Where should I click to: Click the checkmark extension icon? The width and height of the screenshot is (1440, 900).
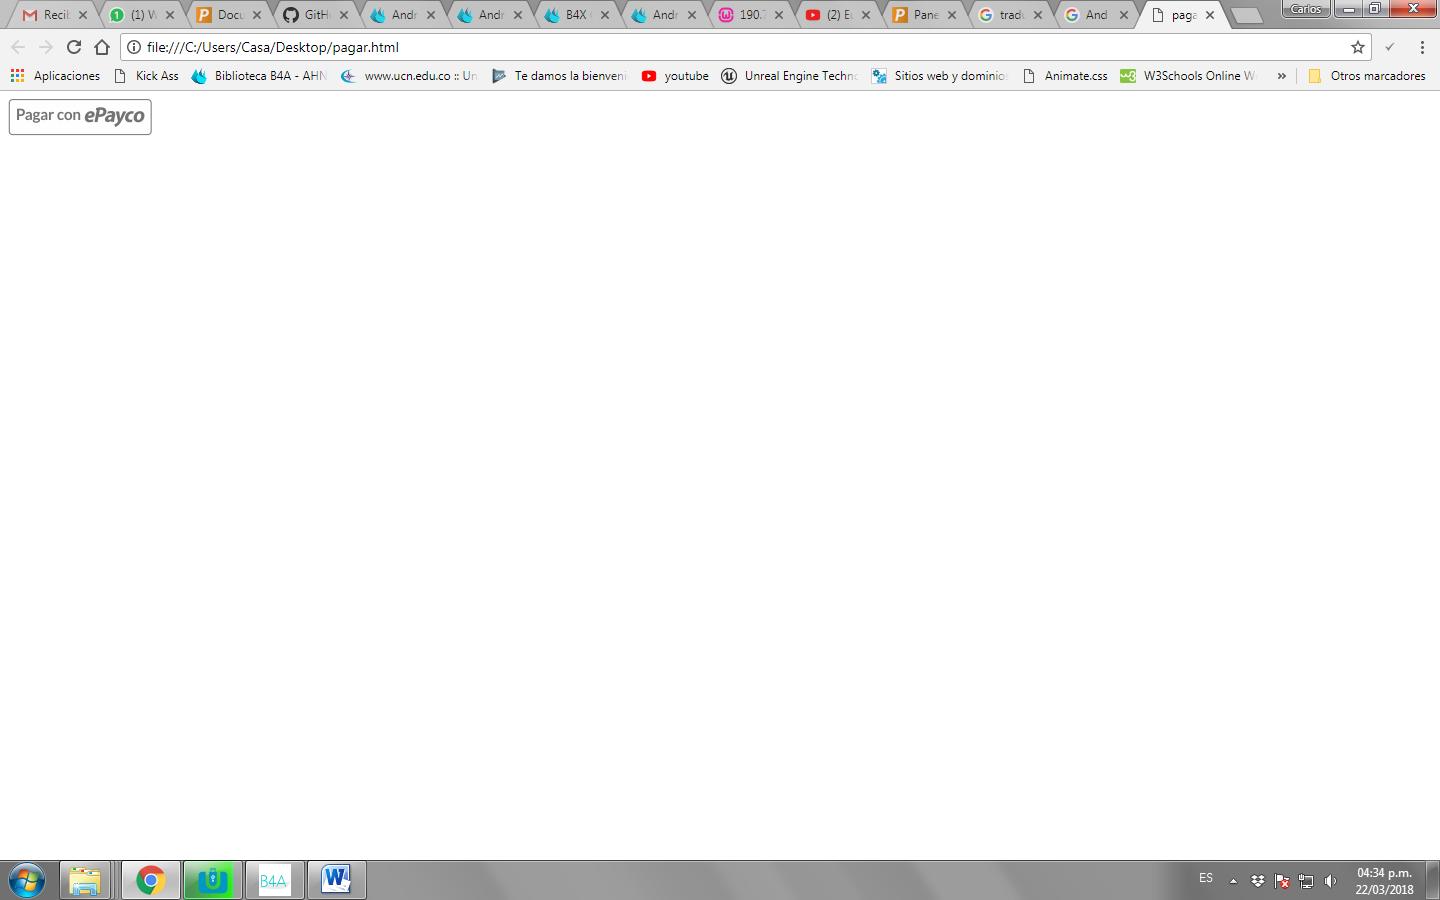pos(1390,47)
